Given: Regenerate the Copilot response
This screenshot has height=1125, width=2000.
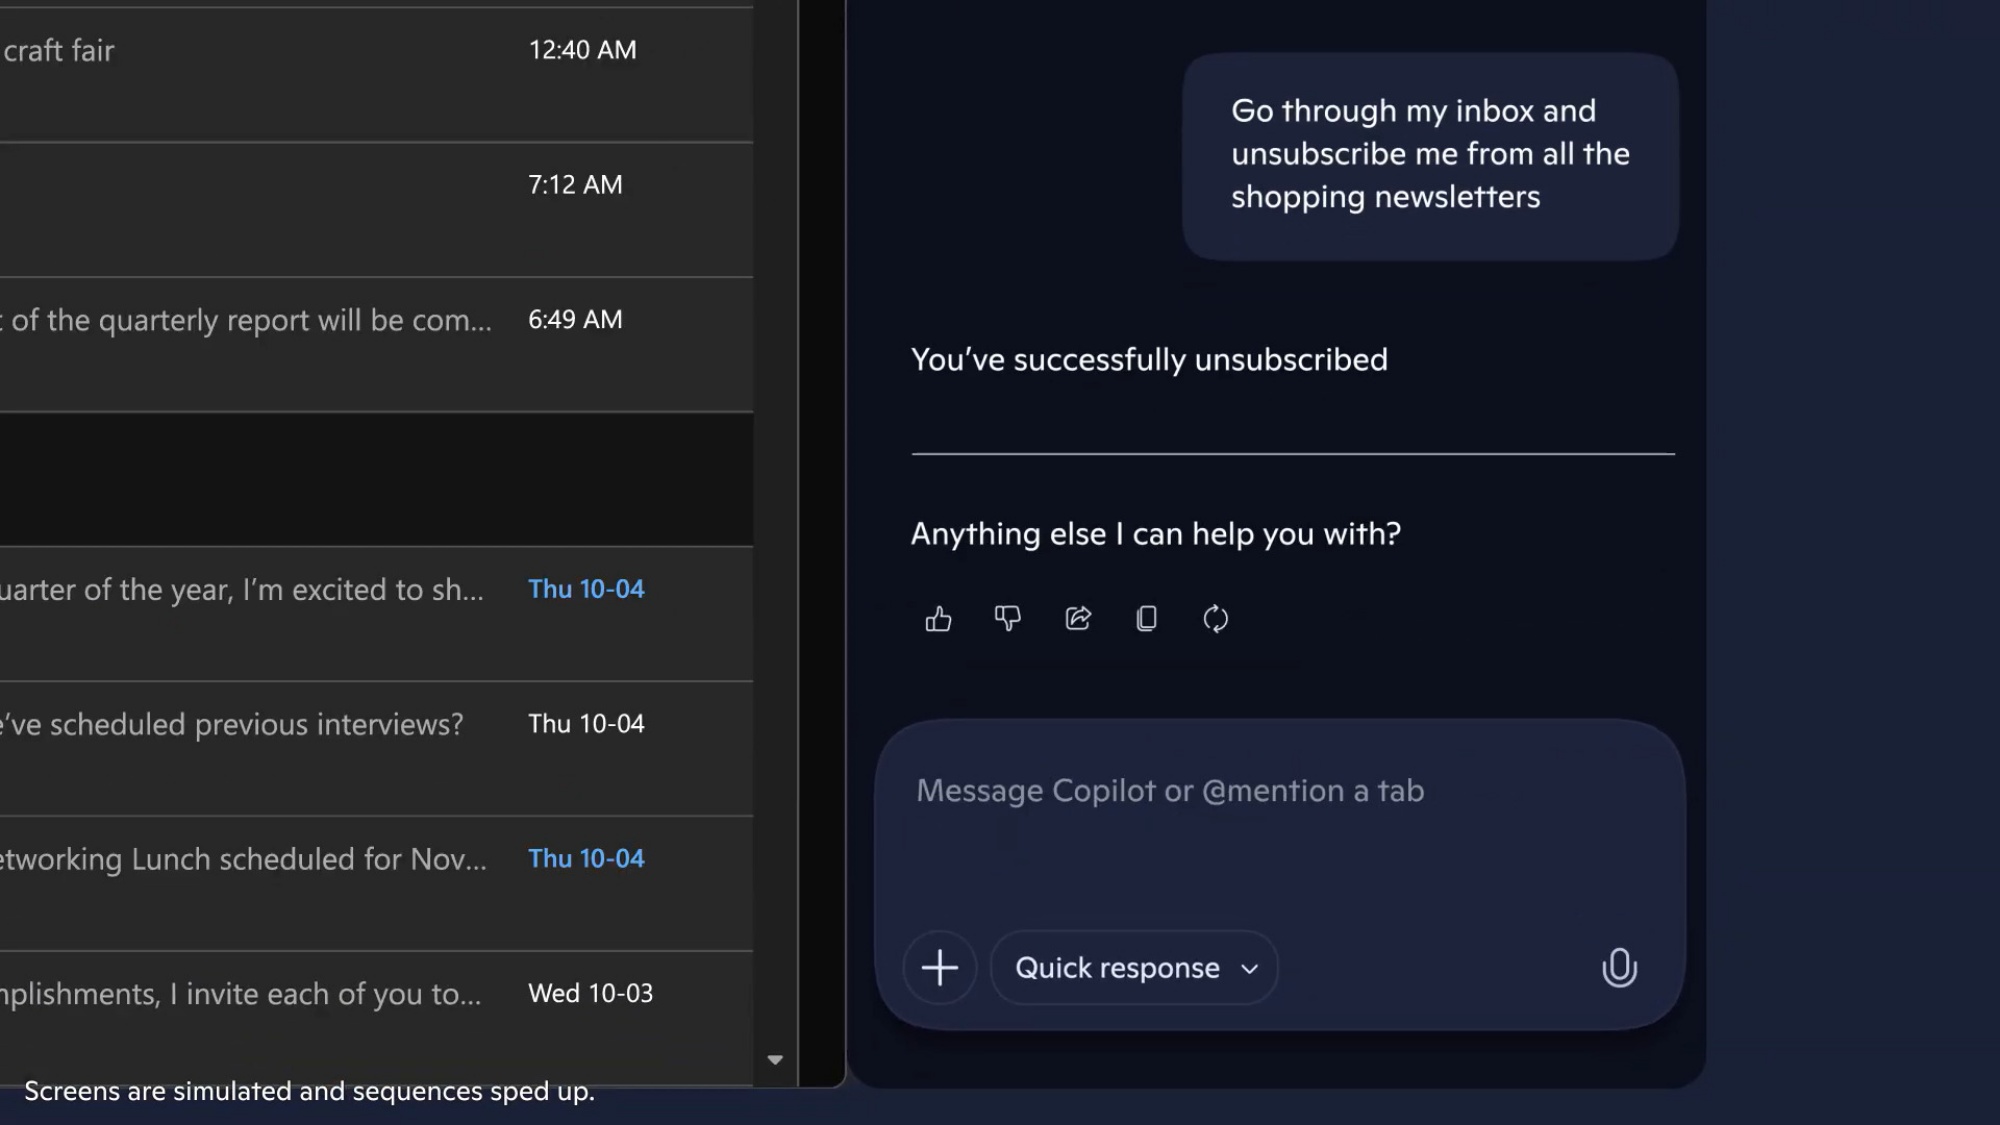Looking at the screenshot, I should (1215, 619).
